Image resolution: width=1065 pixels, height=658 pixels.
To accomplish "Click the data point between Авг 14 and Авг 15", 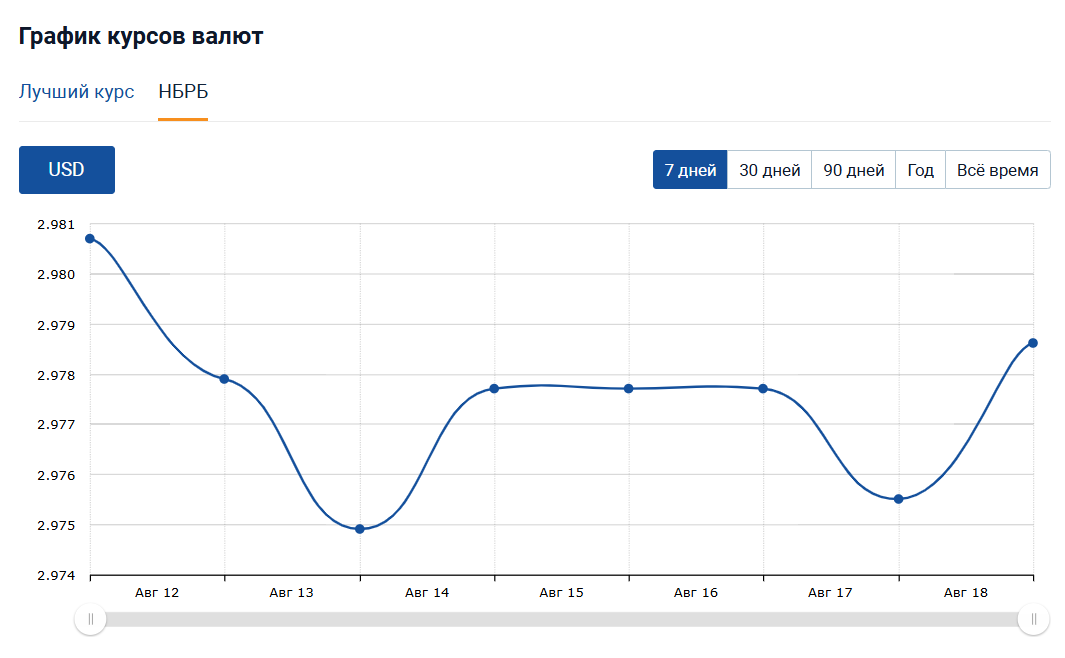I will (x=494, y=388).
